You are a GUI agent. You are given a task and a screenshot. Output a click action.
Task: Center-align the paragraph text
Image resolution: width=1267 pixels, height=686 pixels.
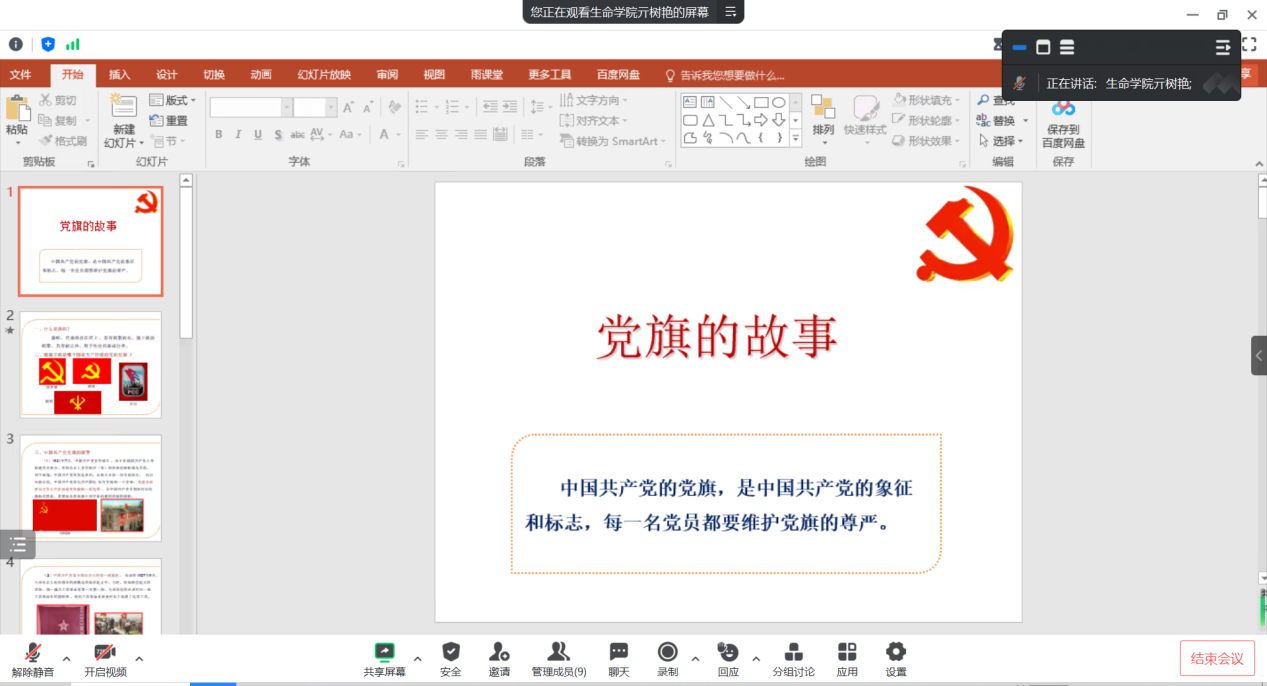pos(441,134)
